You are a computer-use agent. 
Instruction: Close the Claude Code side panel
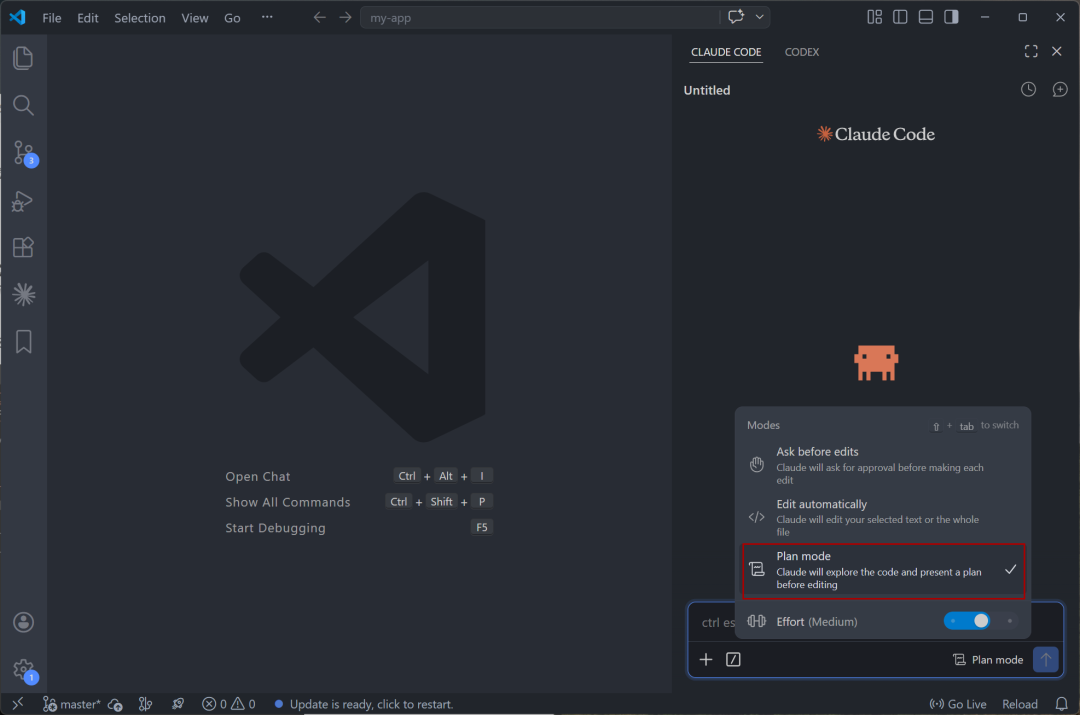click(x=1057, y=52)
